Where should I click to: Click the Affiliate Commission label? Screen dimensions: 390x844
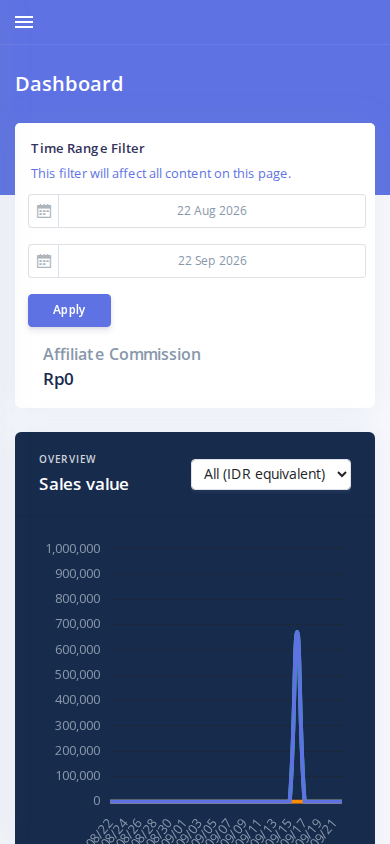click(122, 354)
